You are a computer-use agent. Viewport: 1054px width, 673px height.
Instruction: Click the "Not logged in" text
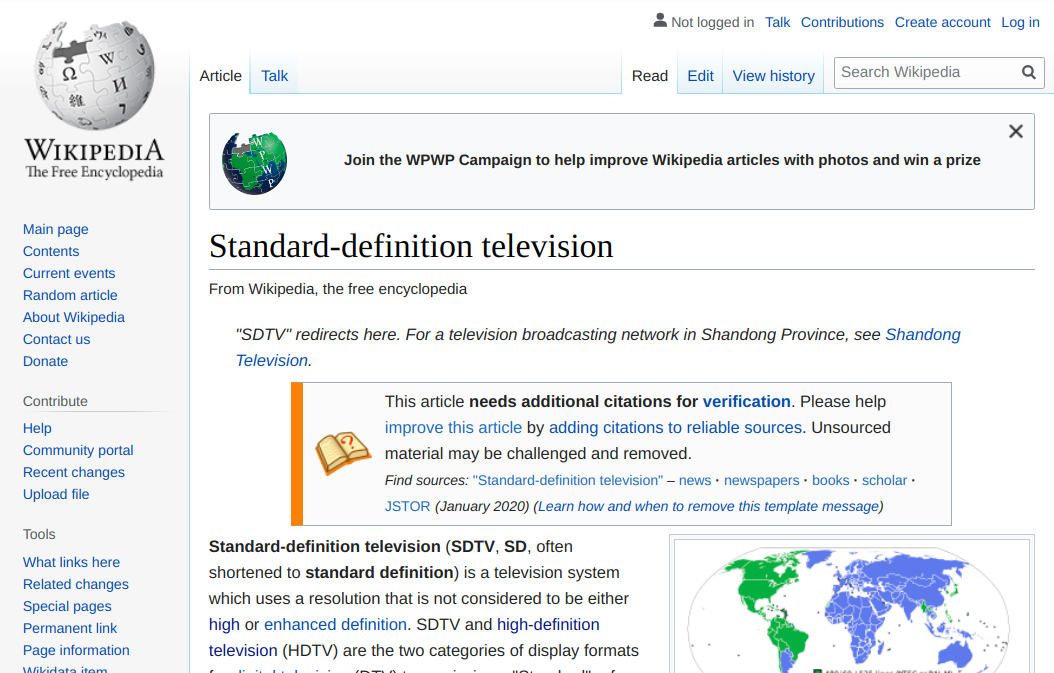tap(713, 22)
